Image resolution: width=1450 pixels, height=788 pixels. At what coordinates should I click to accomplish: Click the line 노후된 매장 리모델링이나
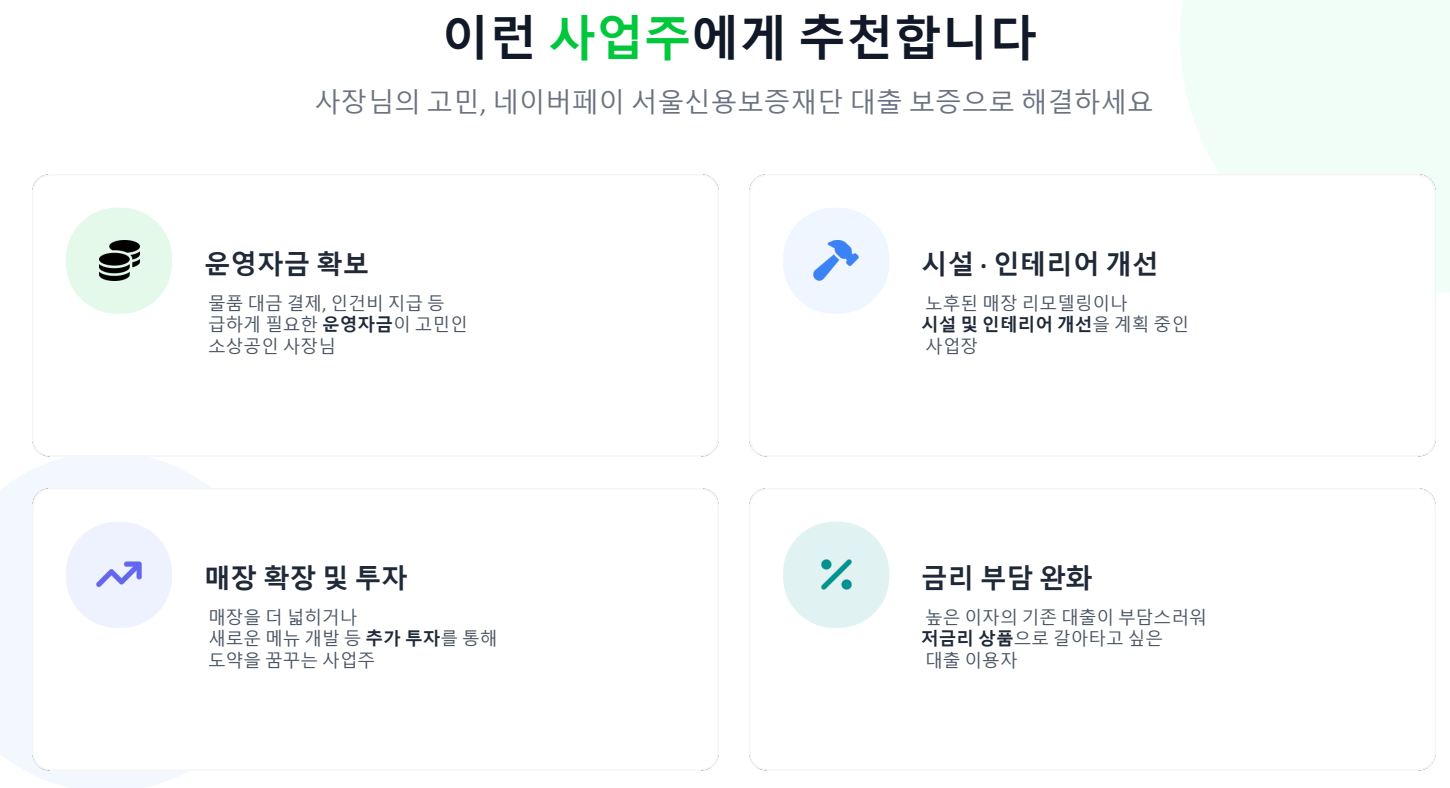tap(1026, 302)
